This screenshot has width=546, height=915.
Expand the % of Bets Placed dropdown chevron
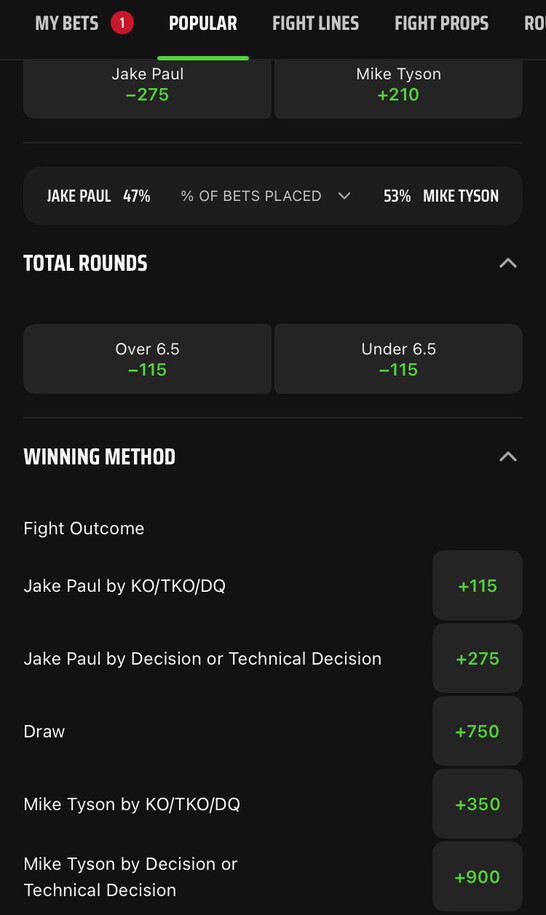tap(344, 196)
